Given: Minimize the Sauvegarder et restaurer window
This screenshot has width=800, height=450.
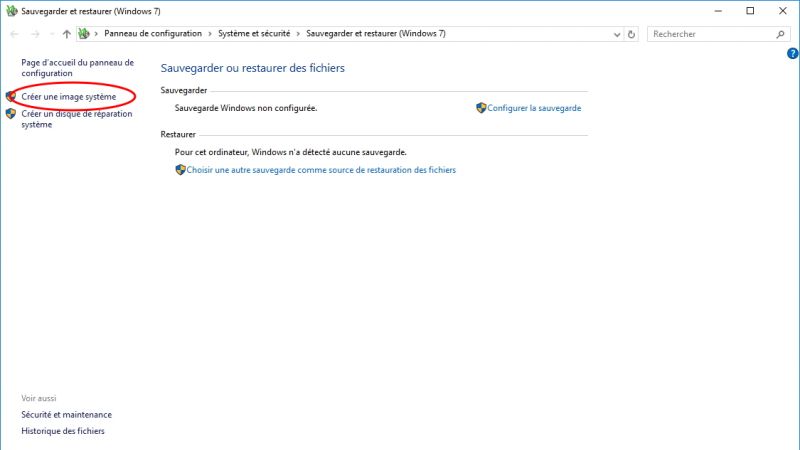Looking at the screenshot, I should pos(718,11).
